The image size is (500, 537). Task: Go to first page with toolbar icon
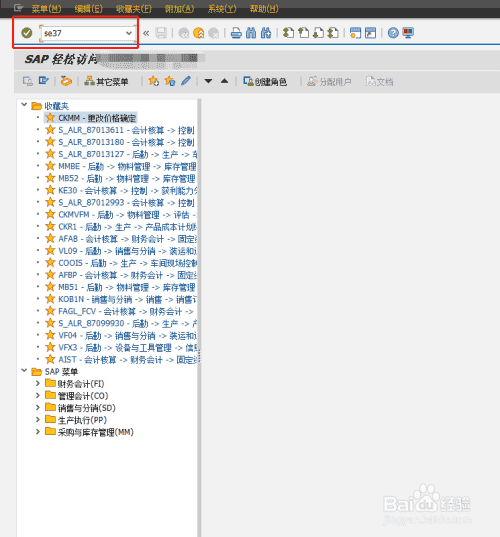pos(288,33)
